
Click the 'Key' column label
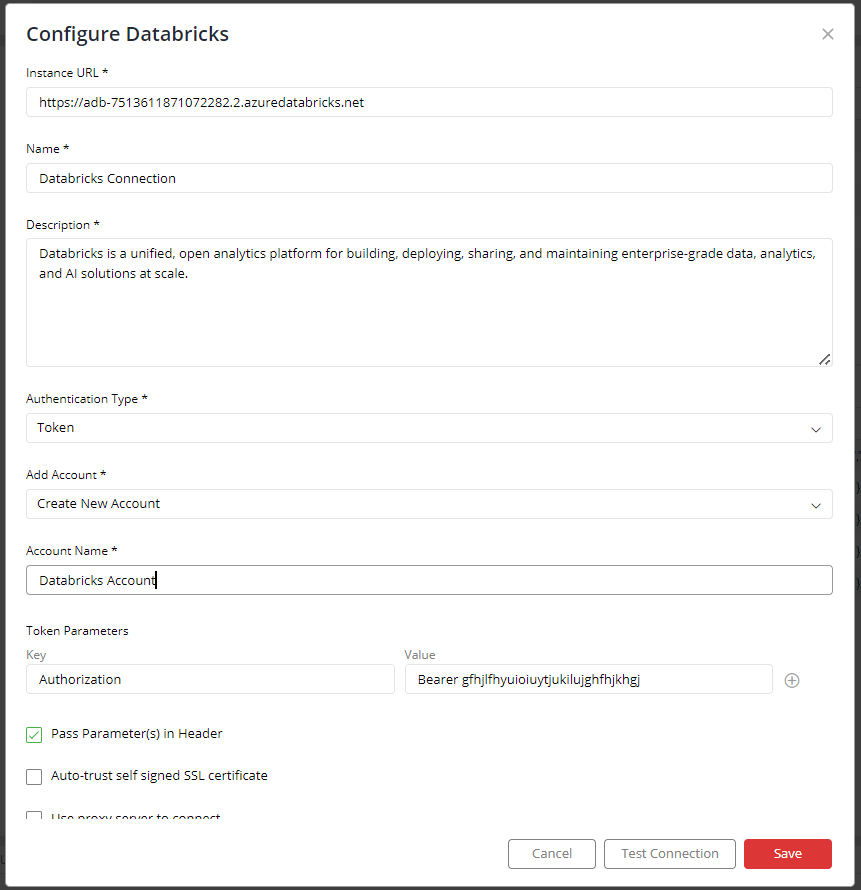(x=36, y=654)
